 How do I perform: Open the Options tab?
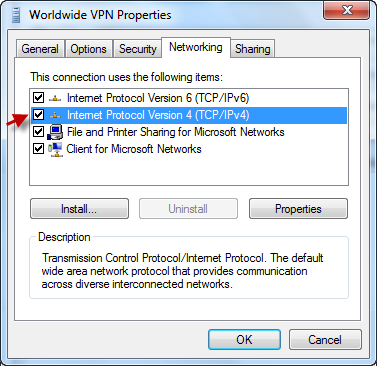click(89, 49)
